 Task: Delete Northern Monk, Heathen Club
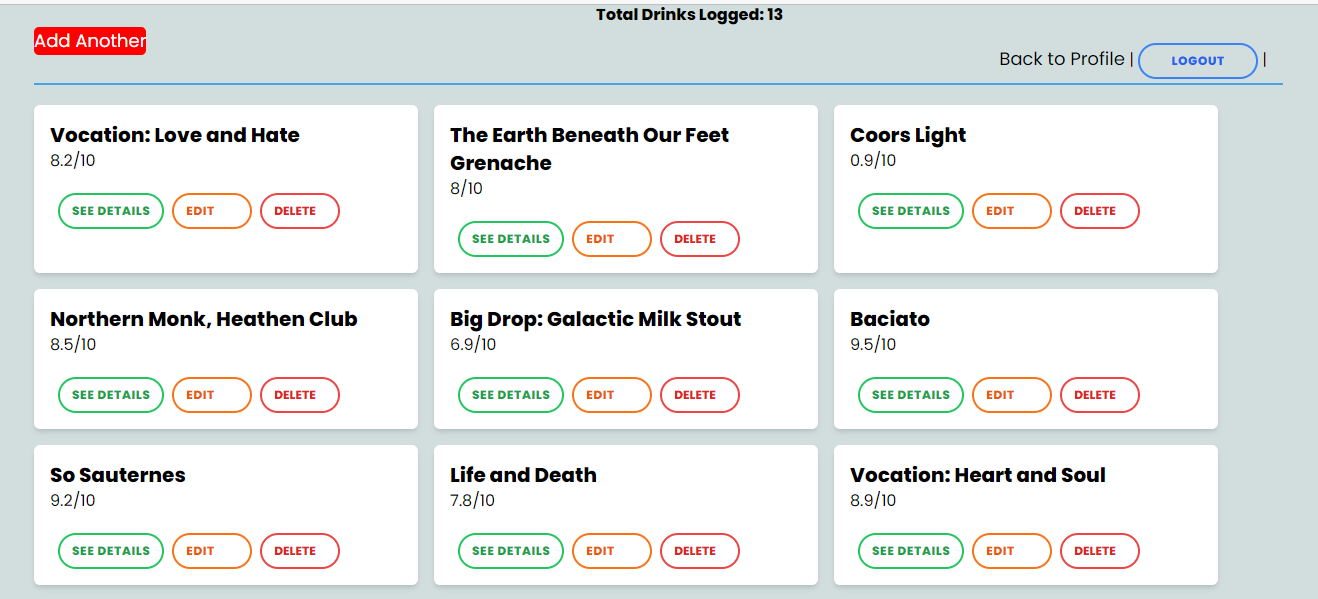tap(299, 394)
